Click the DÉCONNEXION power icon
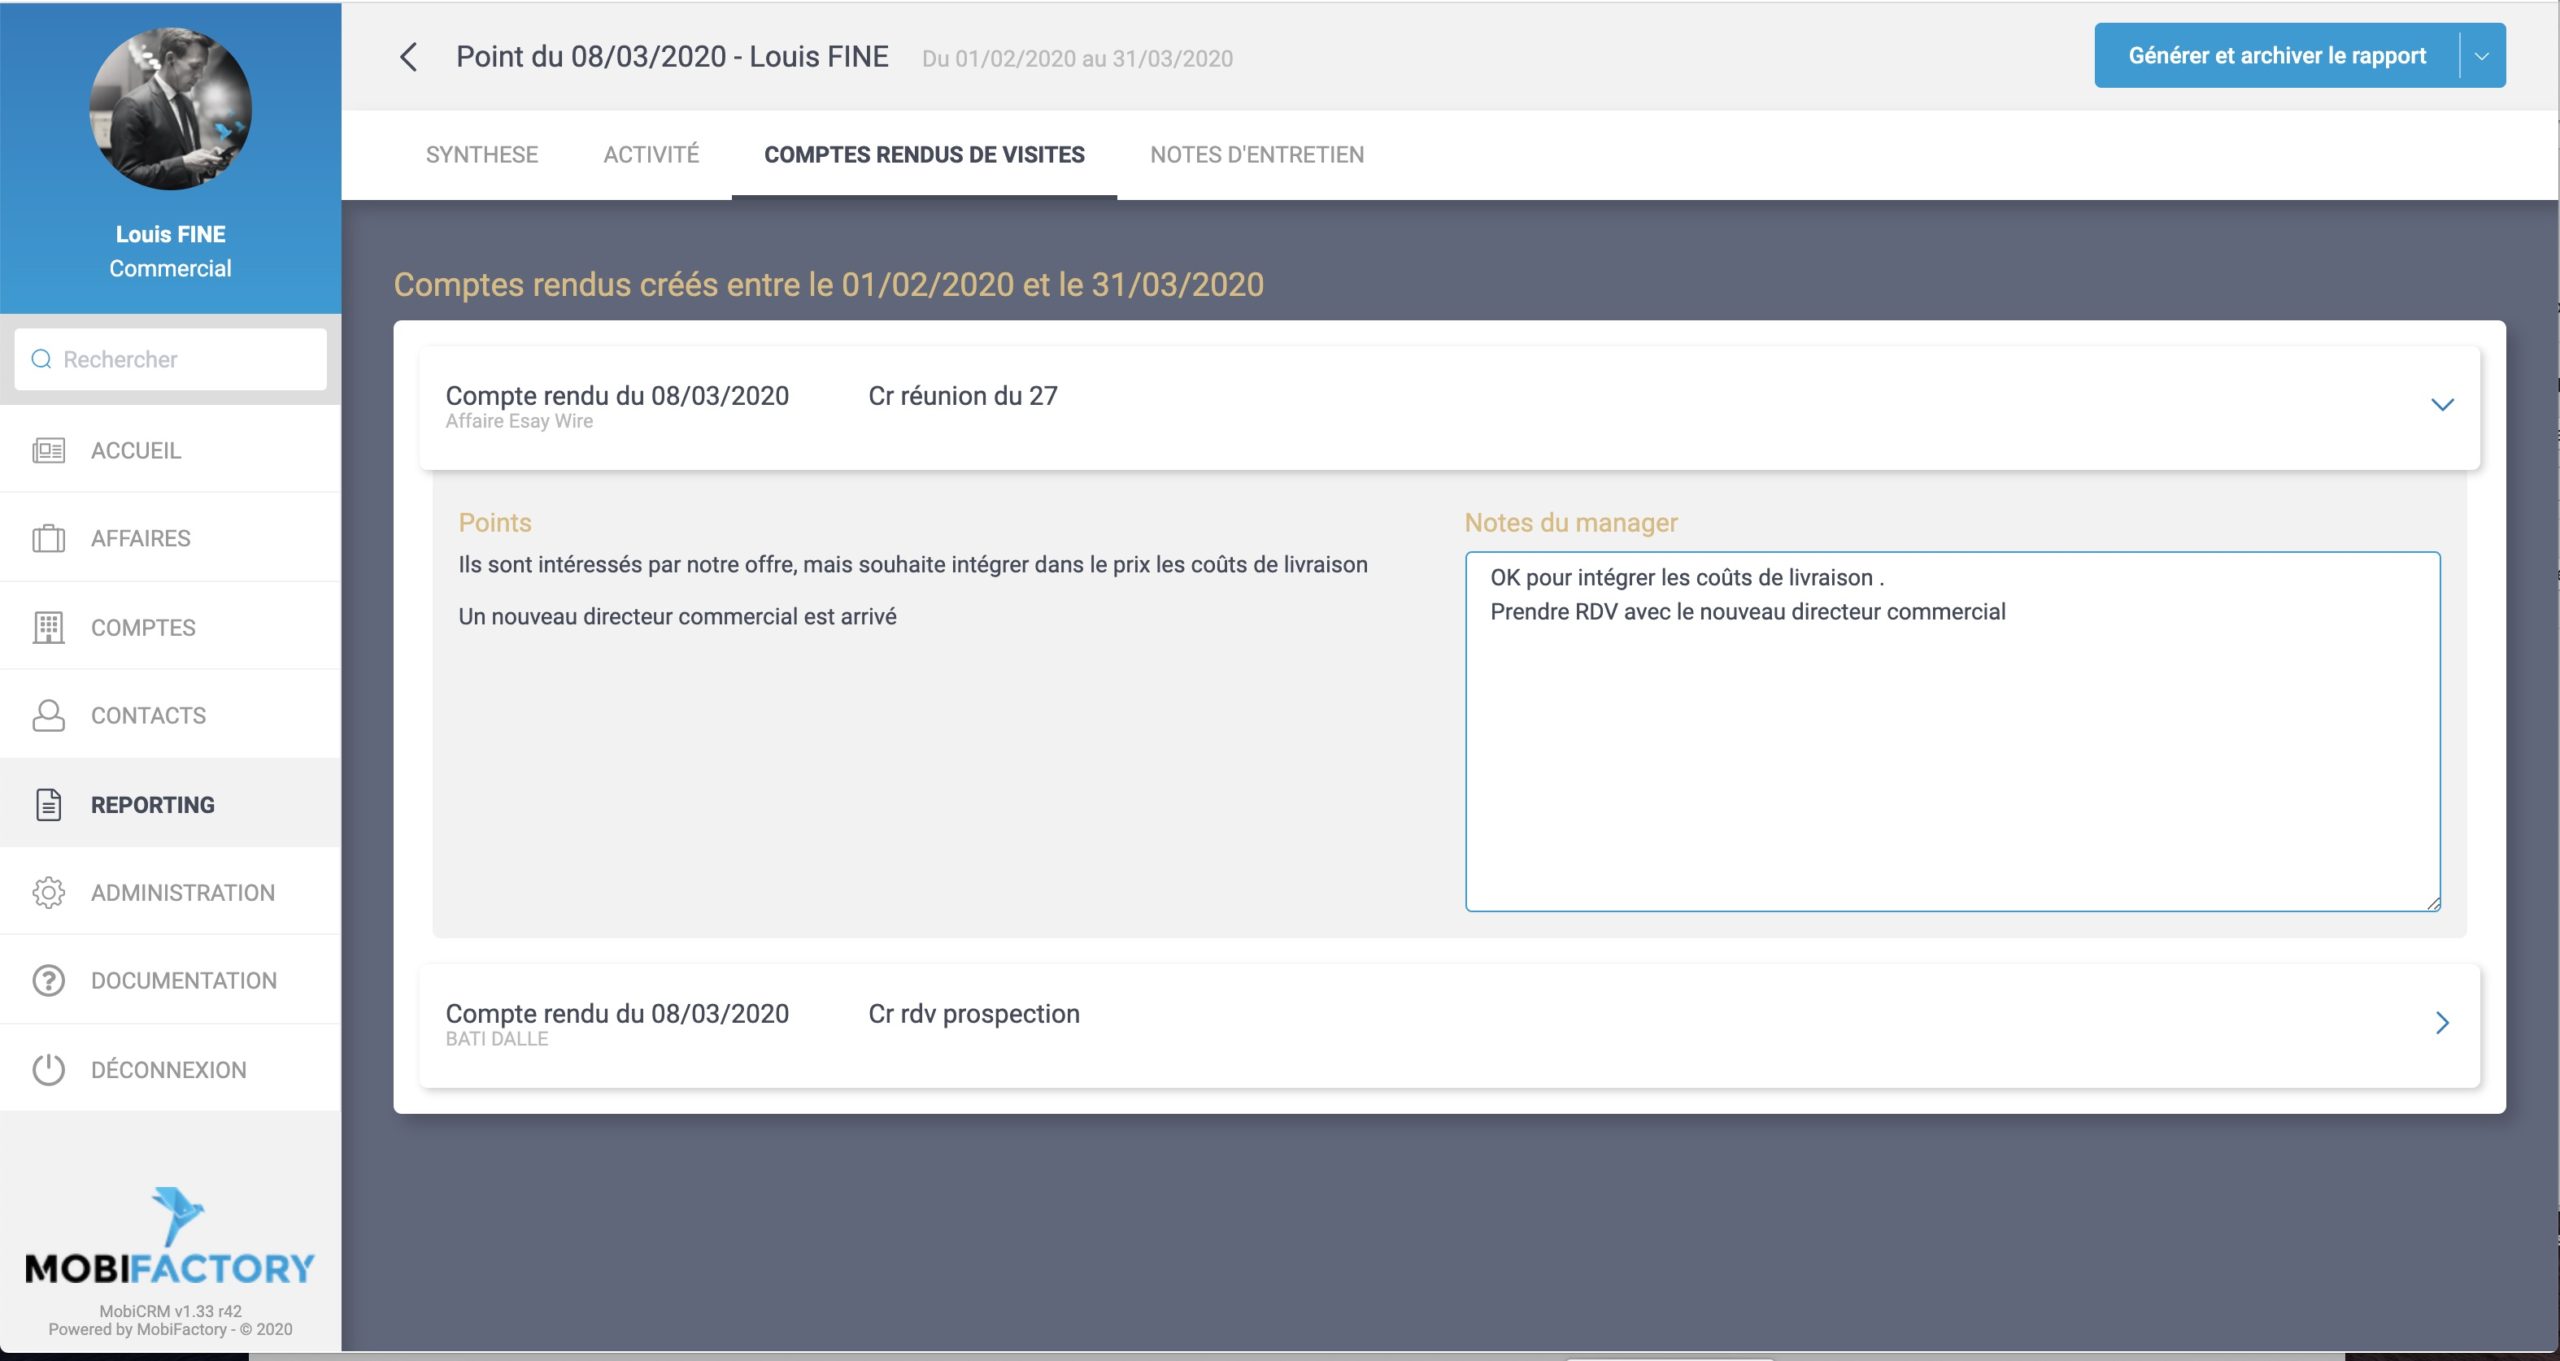The height and width of the screenshot is (1361, 2560). tap(49, 1068)
